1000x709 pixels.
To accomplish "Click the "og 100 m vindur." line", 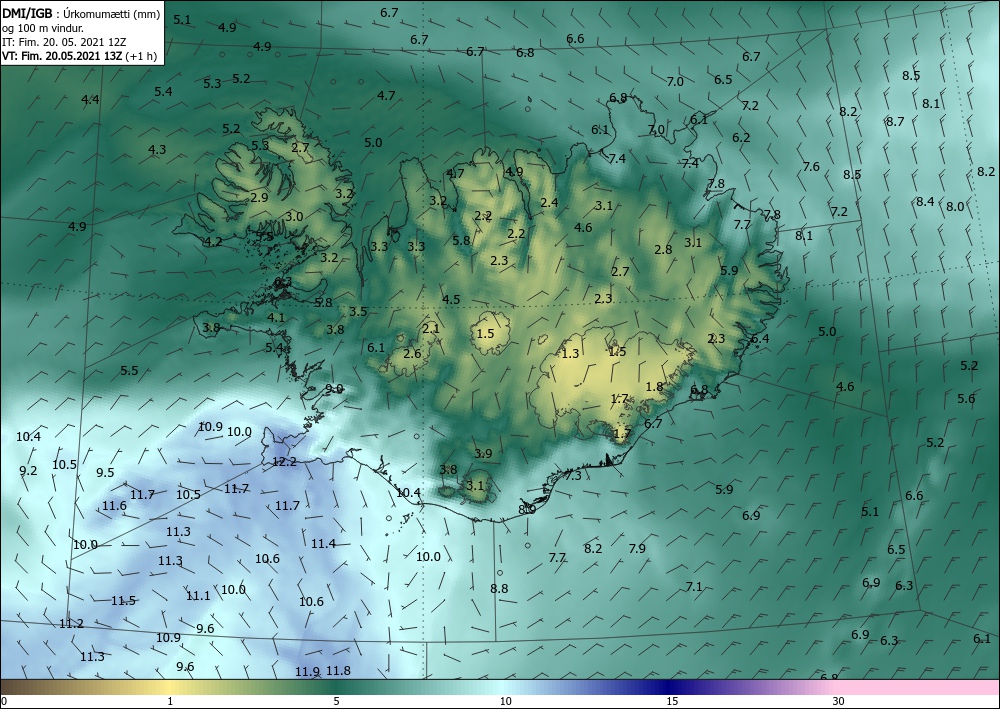I will coord(43,28).
